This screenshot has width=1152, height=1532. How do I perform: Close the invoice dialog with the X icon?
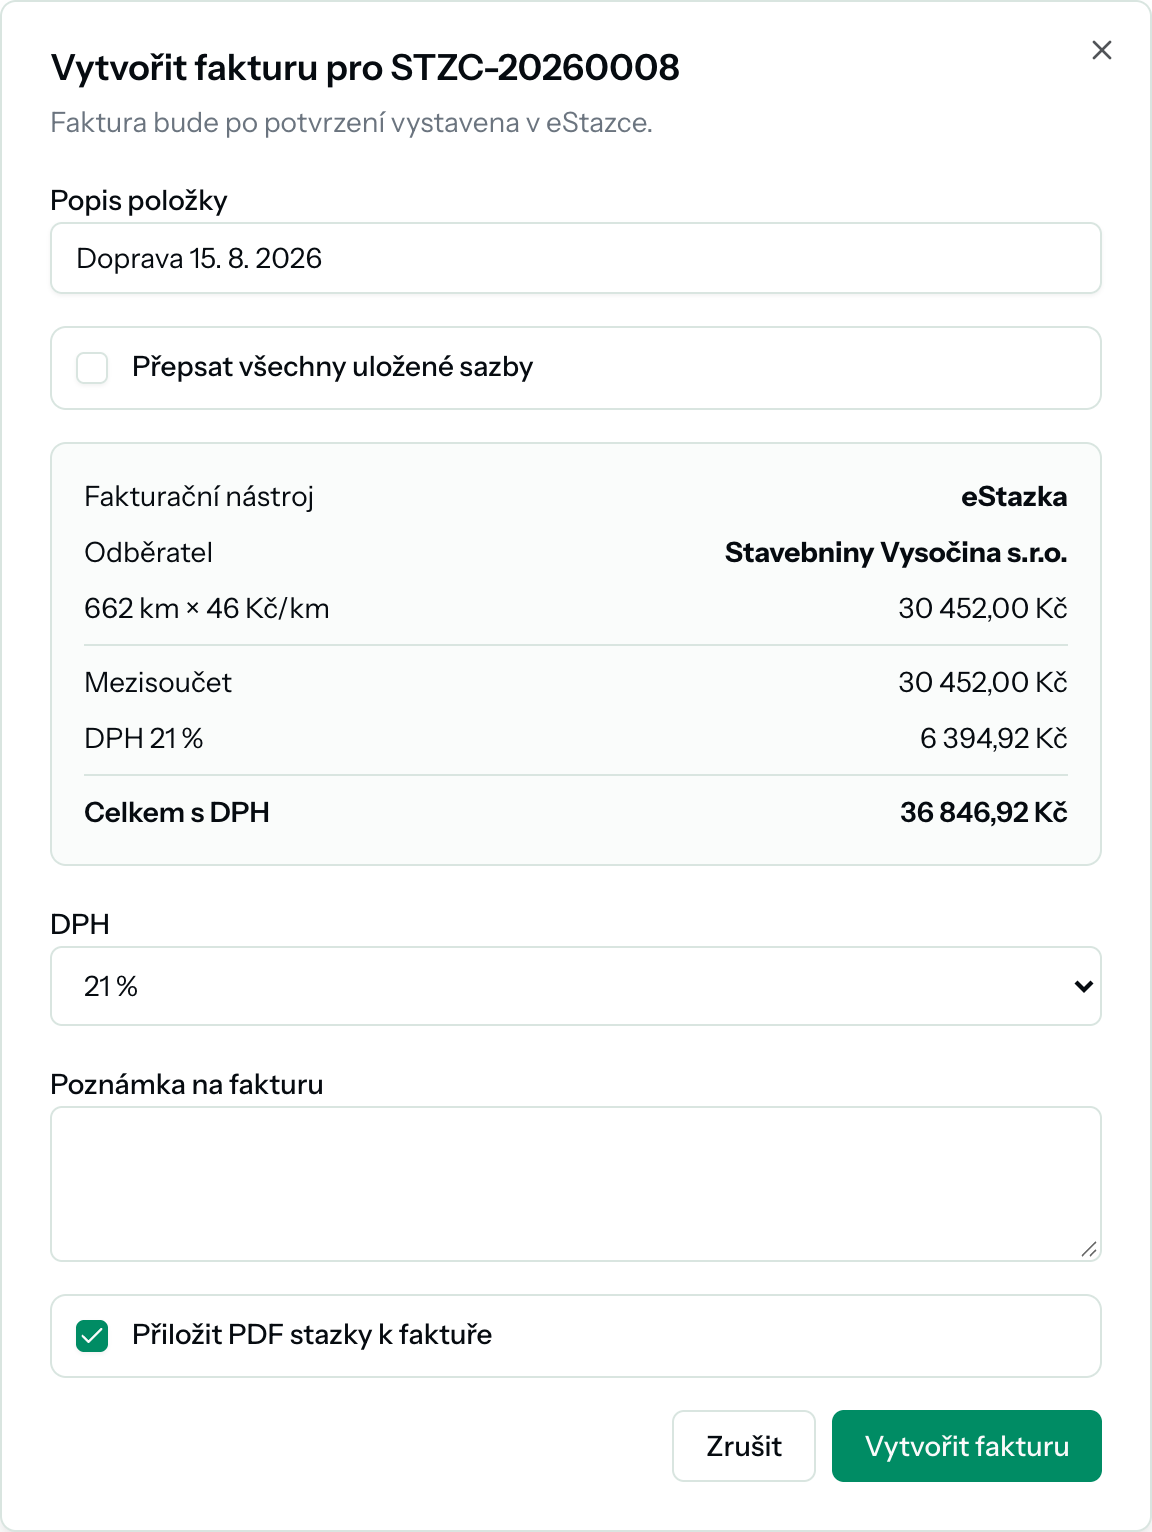point(1102,50)
